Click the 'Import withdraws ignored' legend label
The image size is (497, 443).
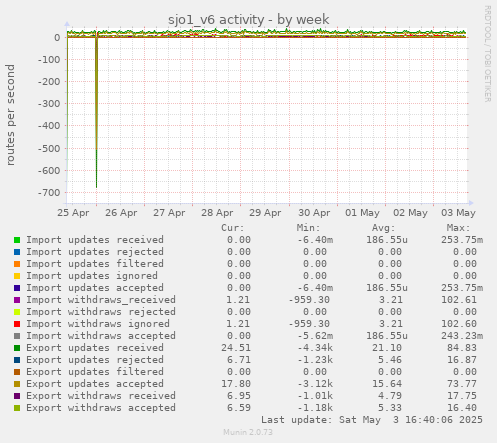[98, 324]
